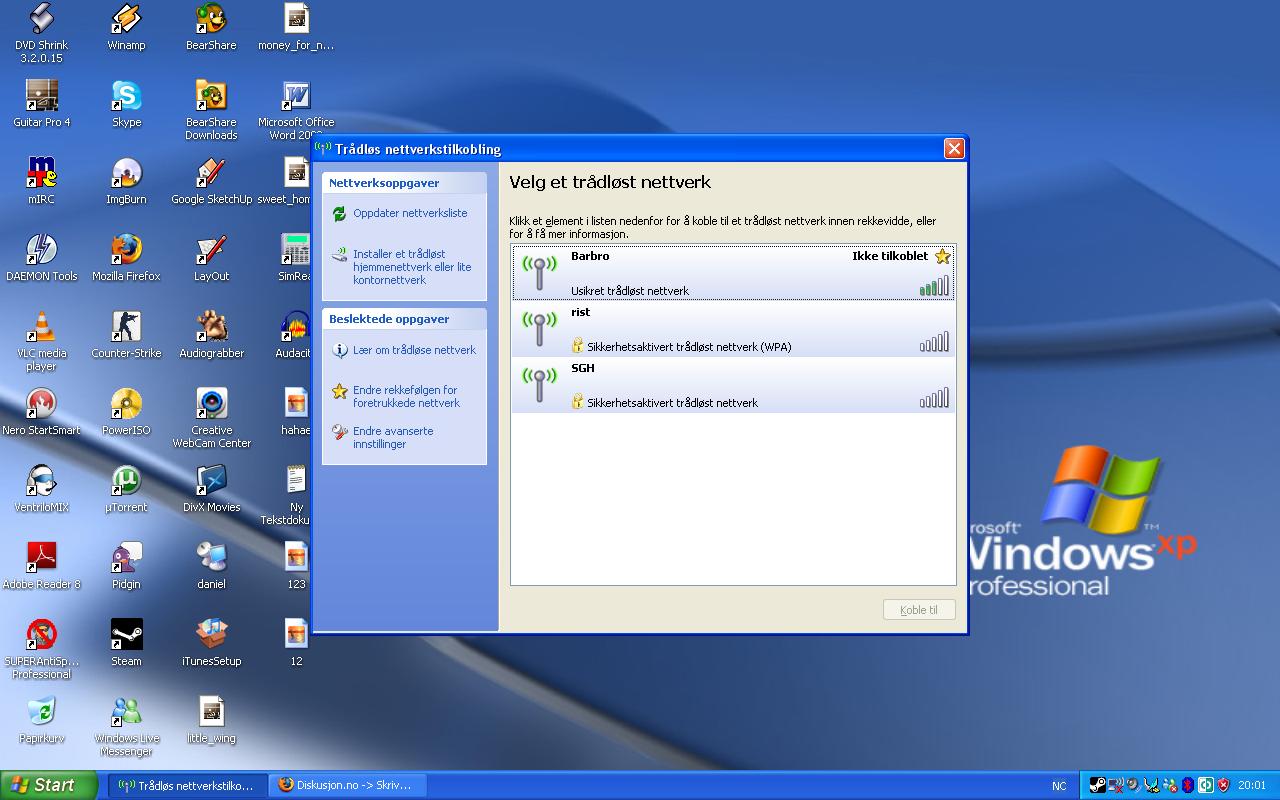Open the Start menu

(49, 785)
